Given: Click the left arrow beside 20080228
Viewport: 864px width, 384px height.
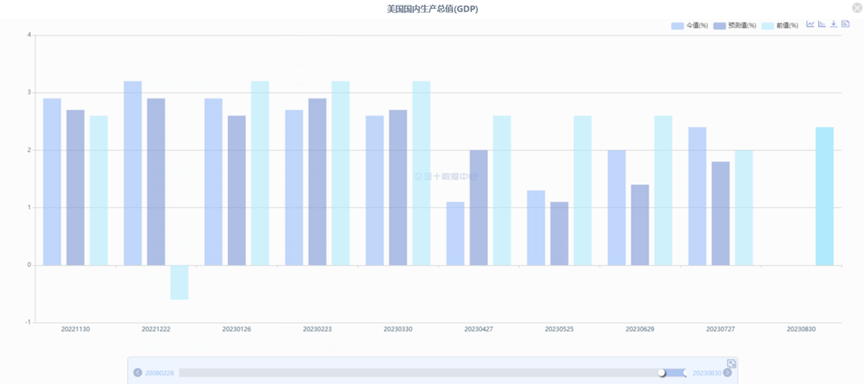Looking at the screenshot, I should (x=138, y=373).
